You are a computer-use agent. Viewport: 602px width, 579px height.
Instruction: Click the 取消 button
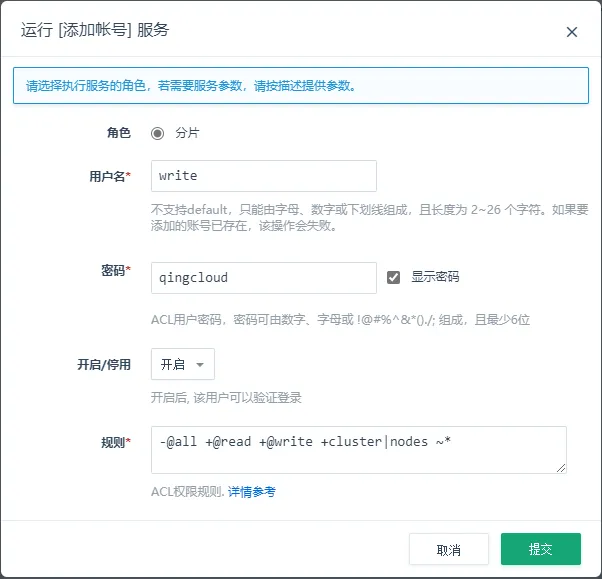click(449, 549)
